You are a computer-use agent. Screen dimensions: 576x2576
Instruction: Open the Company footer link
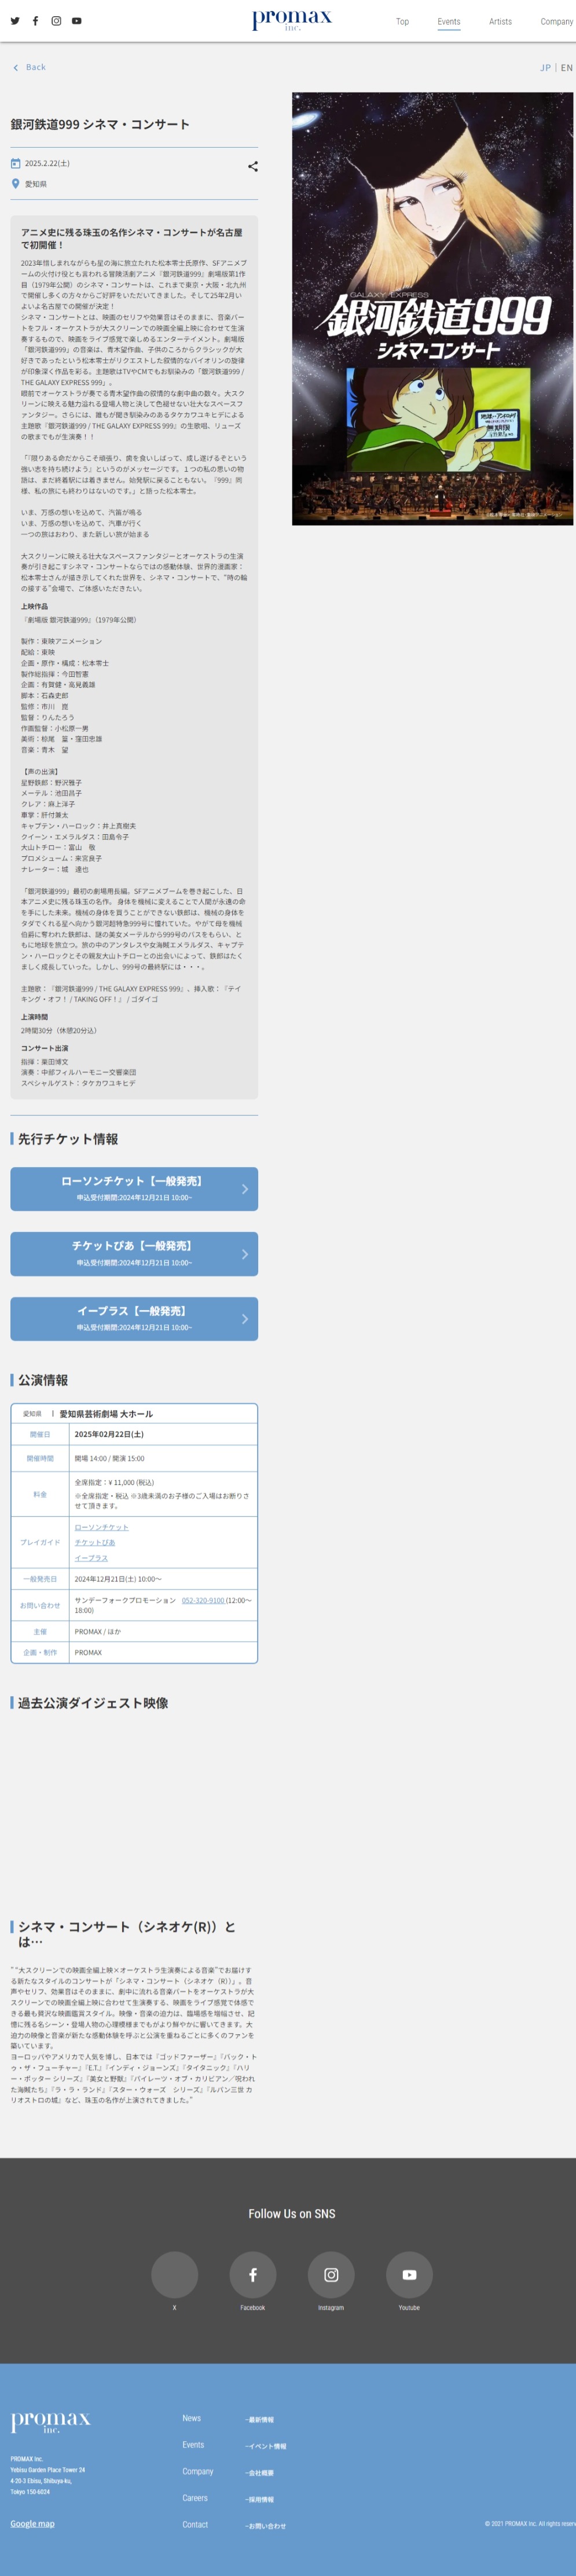click(198, 2472)
